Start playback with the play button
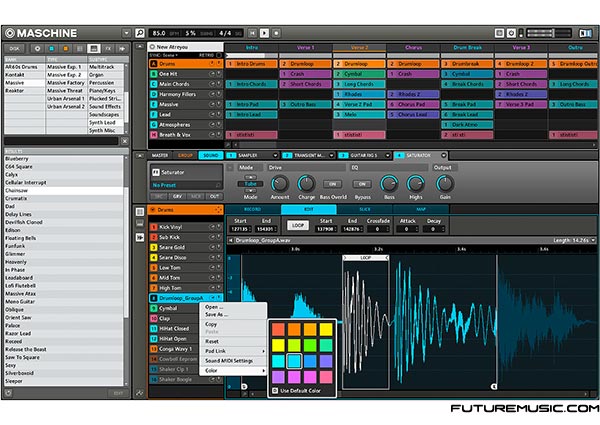 pos(264,33)
